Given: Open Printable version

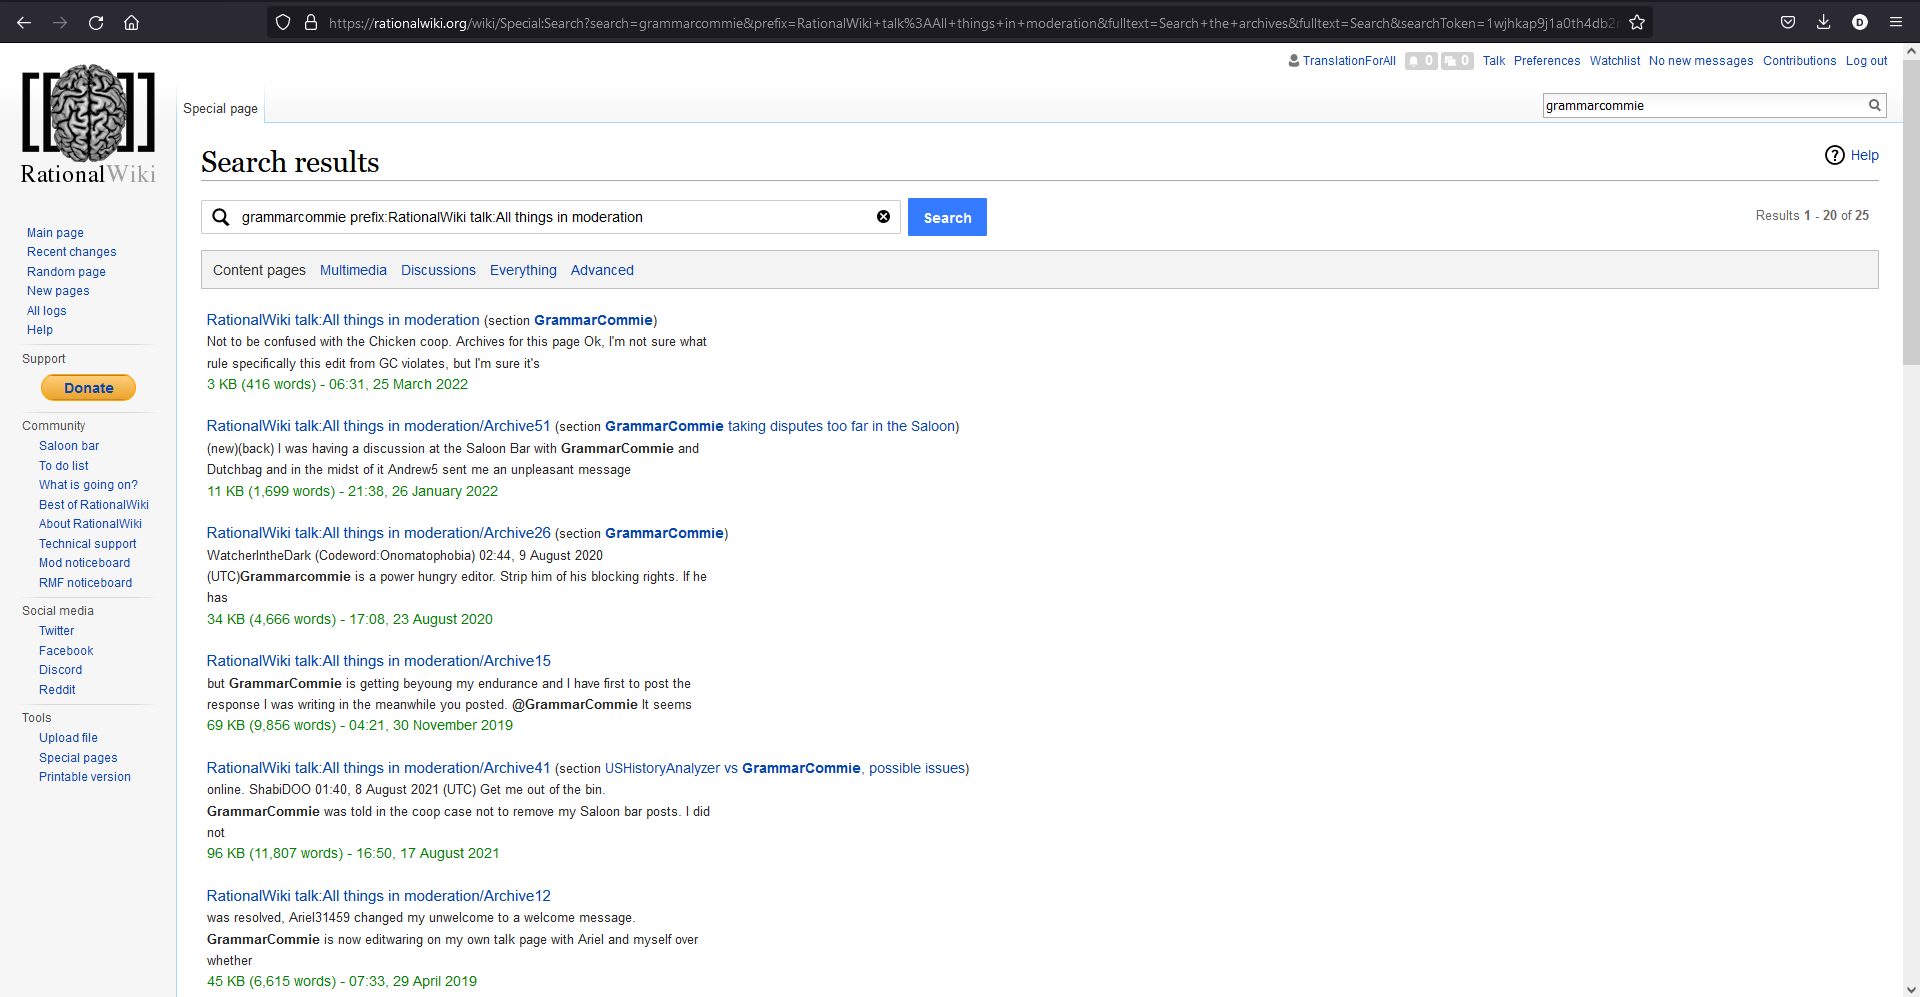Looking at the screenshot, I should click(85, 777).
